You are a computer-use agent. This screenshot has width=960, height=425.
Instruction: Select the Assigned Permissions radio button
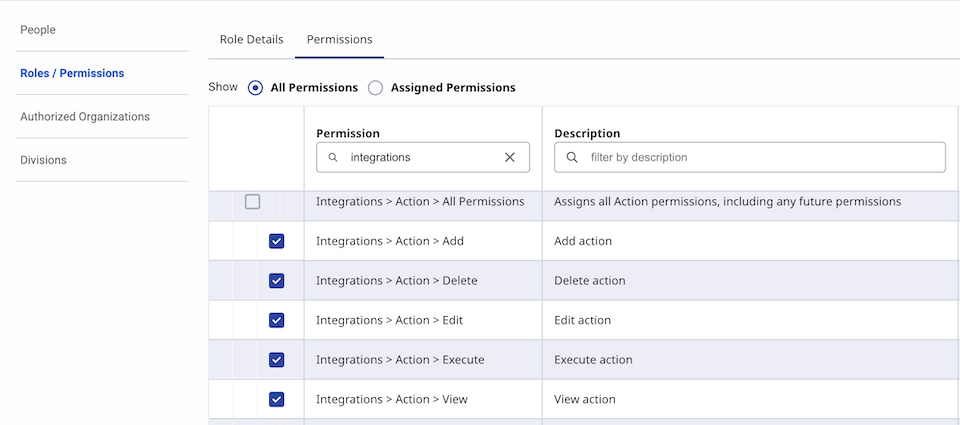[376, 88]
